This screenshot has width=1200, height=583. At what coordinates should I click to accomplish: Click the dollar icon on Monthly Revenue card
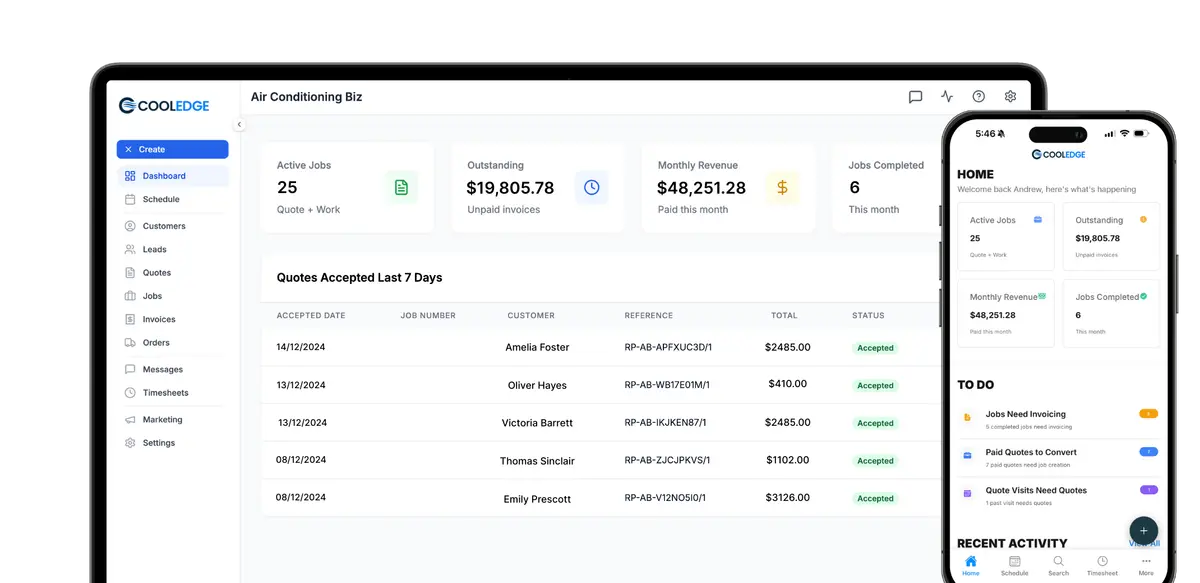[x=782, y=187]
